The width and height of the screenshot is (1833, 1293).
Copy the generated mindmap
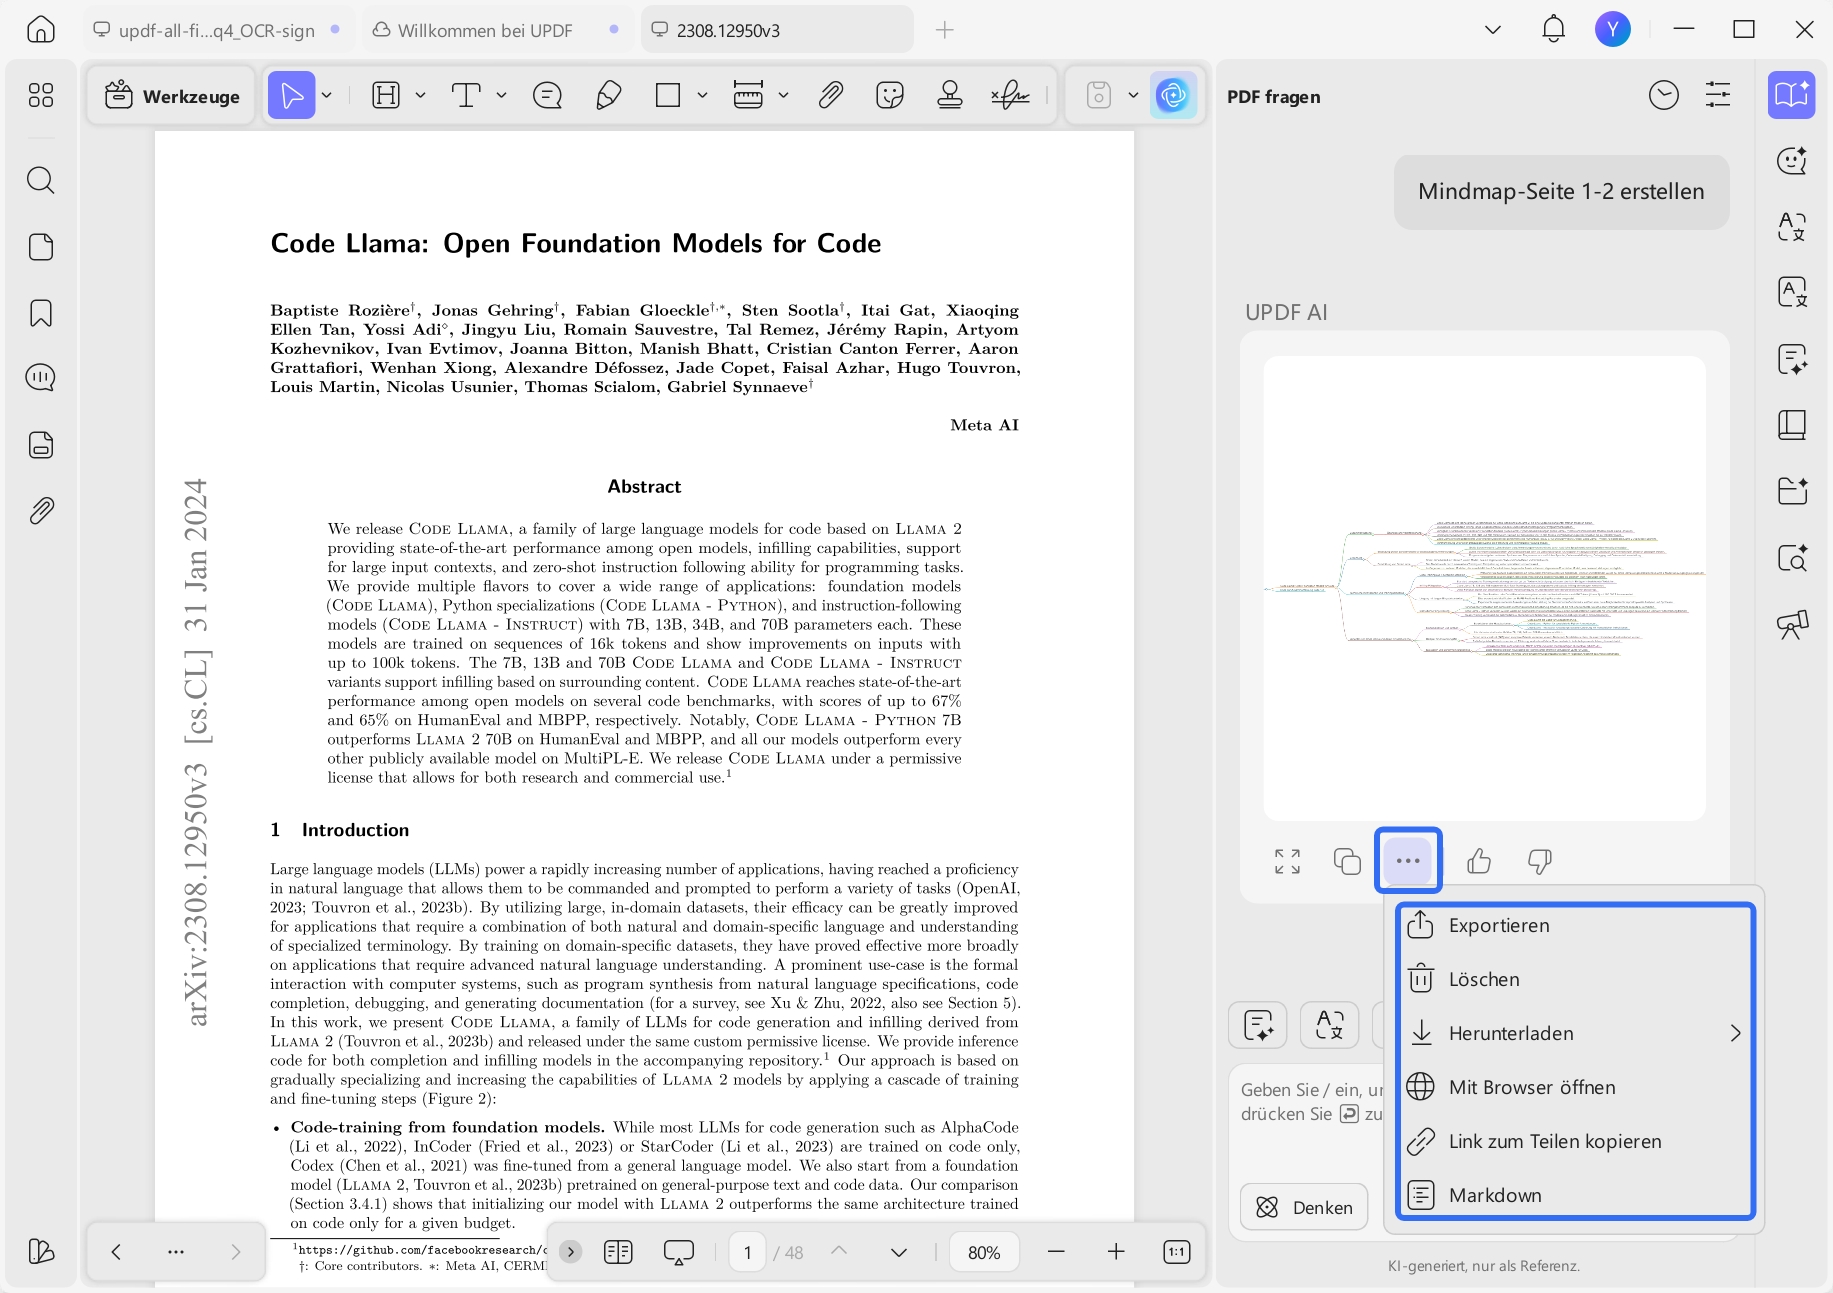(x=1347, y=861)
